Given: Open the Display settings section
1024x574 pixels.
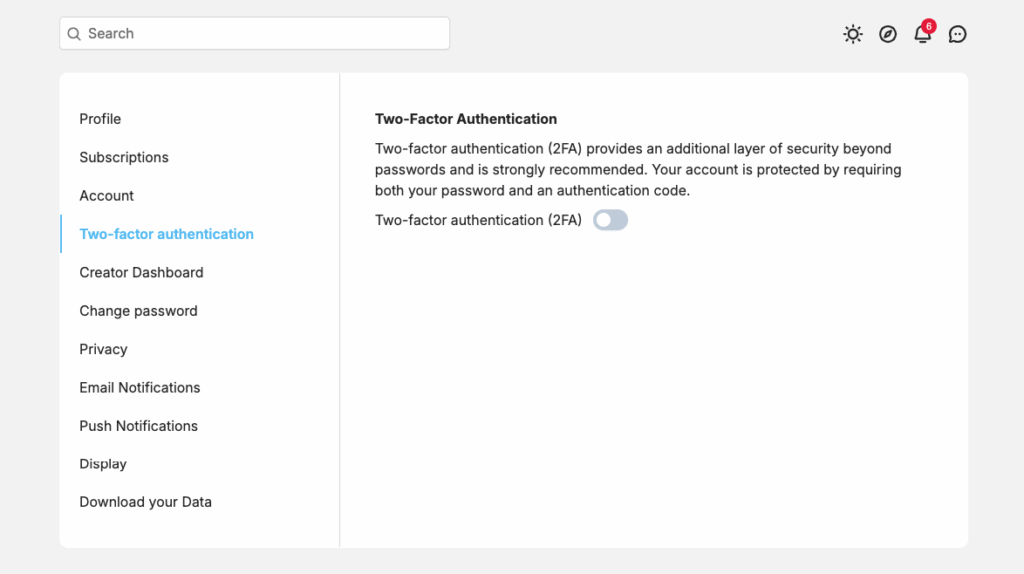Looking at the screenshot, I should tap(103, 464).
